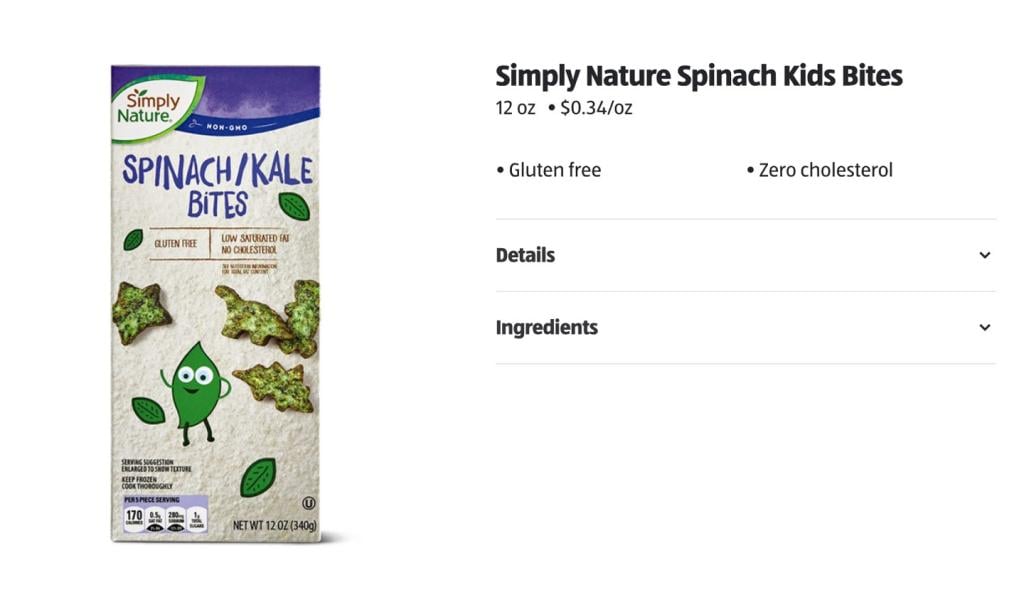Select the green leaf beside NET WT text
The image size is (1024, 597).
[258, 477]
